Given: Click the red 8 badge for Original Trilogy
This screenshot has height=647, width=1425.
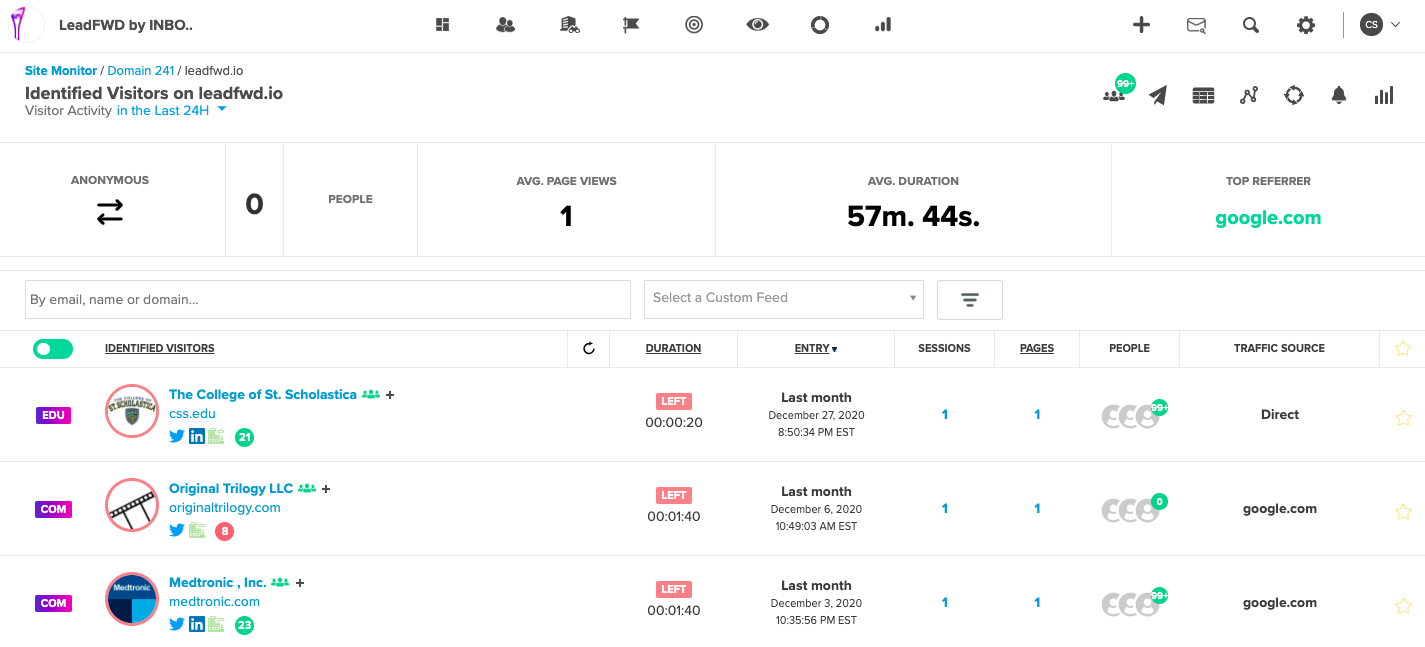Looking at the screenshot, I should pos(224,531).
